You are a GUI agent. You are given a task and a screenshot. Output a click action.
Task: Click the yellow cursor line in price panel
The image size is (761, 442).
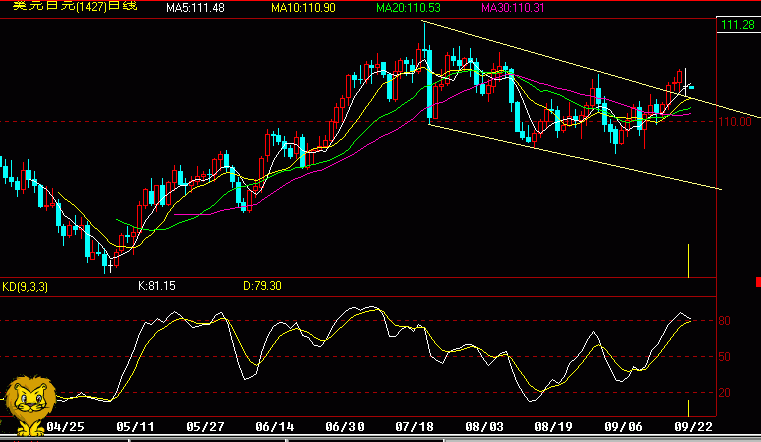click(688, 261)
